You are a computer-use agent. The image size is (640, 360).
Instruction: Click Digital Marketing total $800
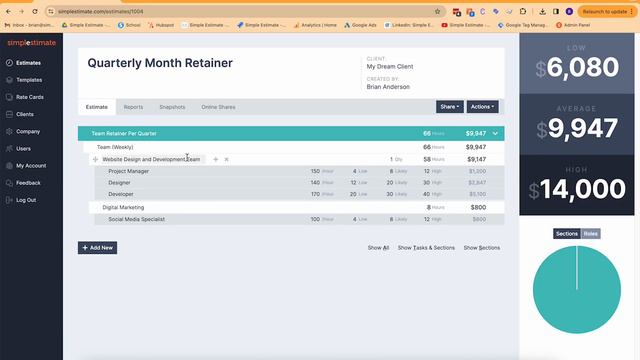[478, 207]
